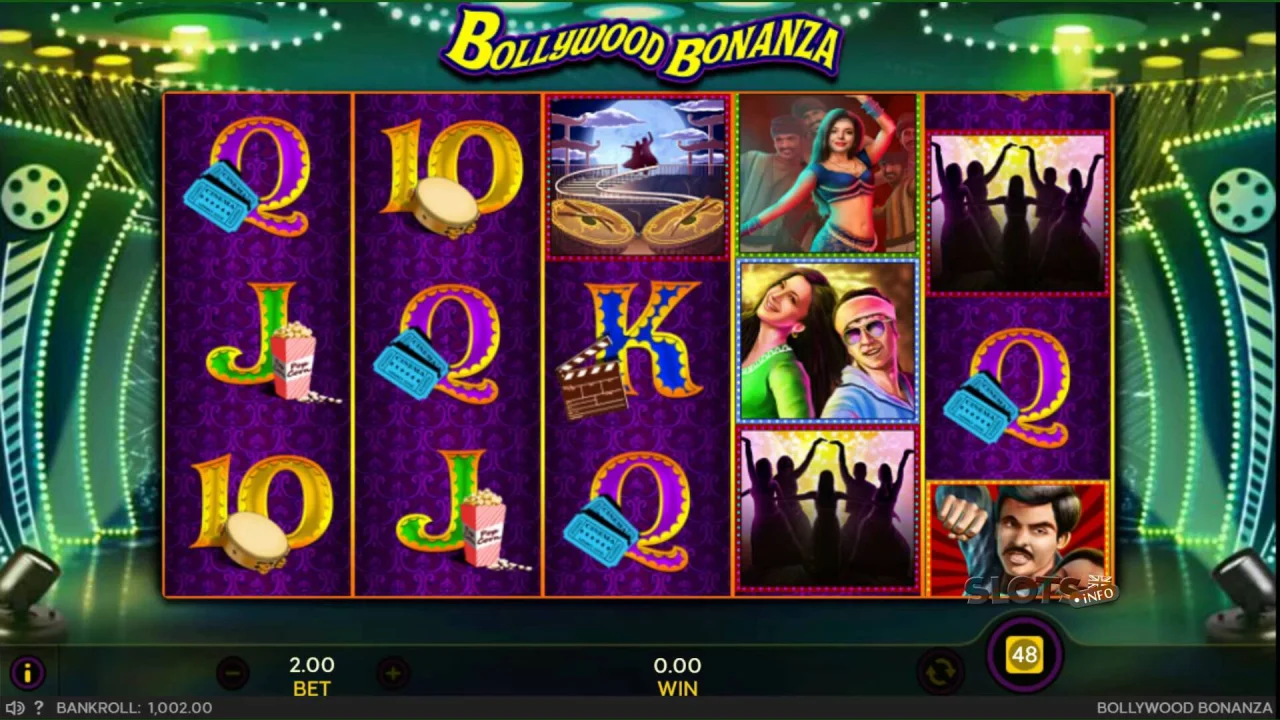Click the Bollywood Bonanza title logo

coord(641,42)
